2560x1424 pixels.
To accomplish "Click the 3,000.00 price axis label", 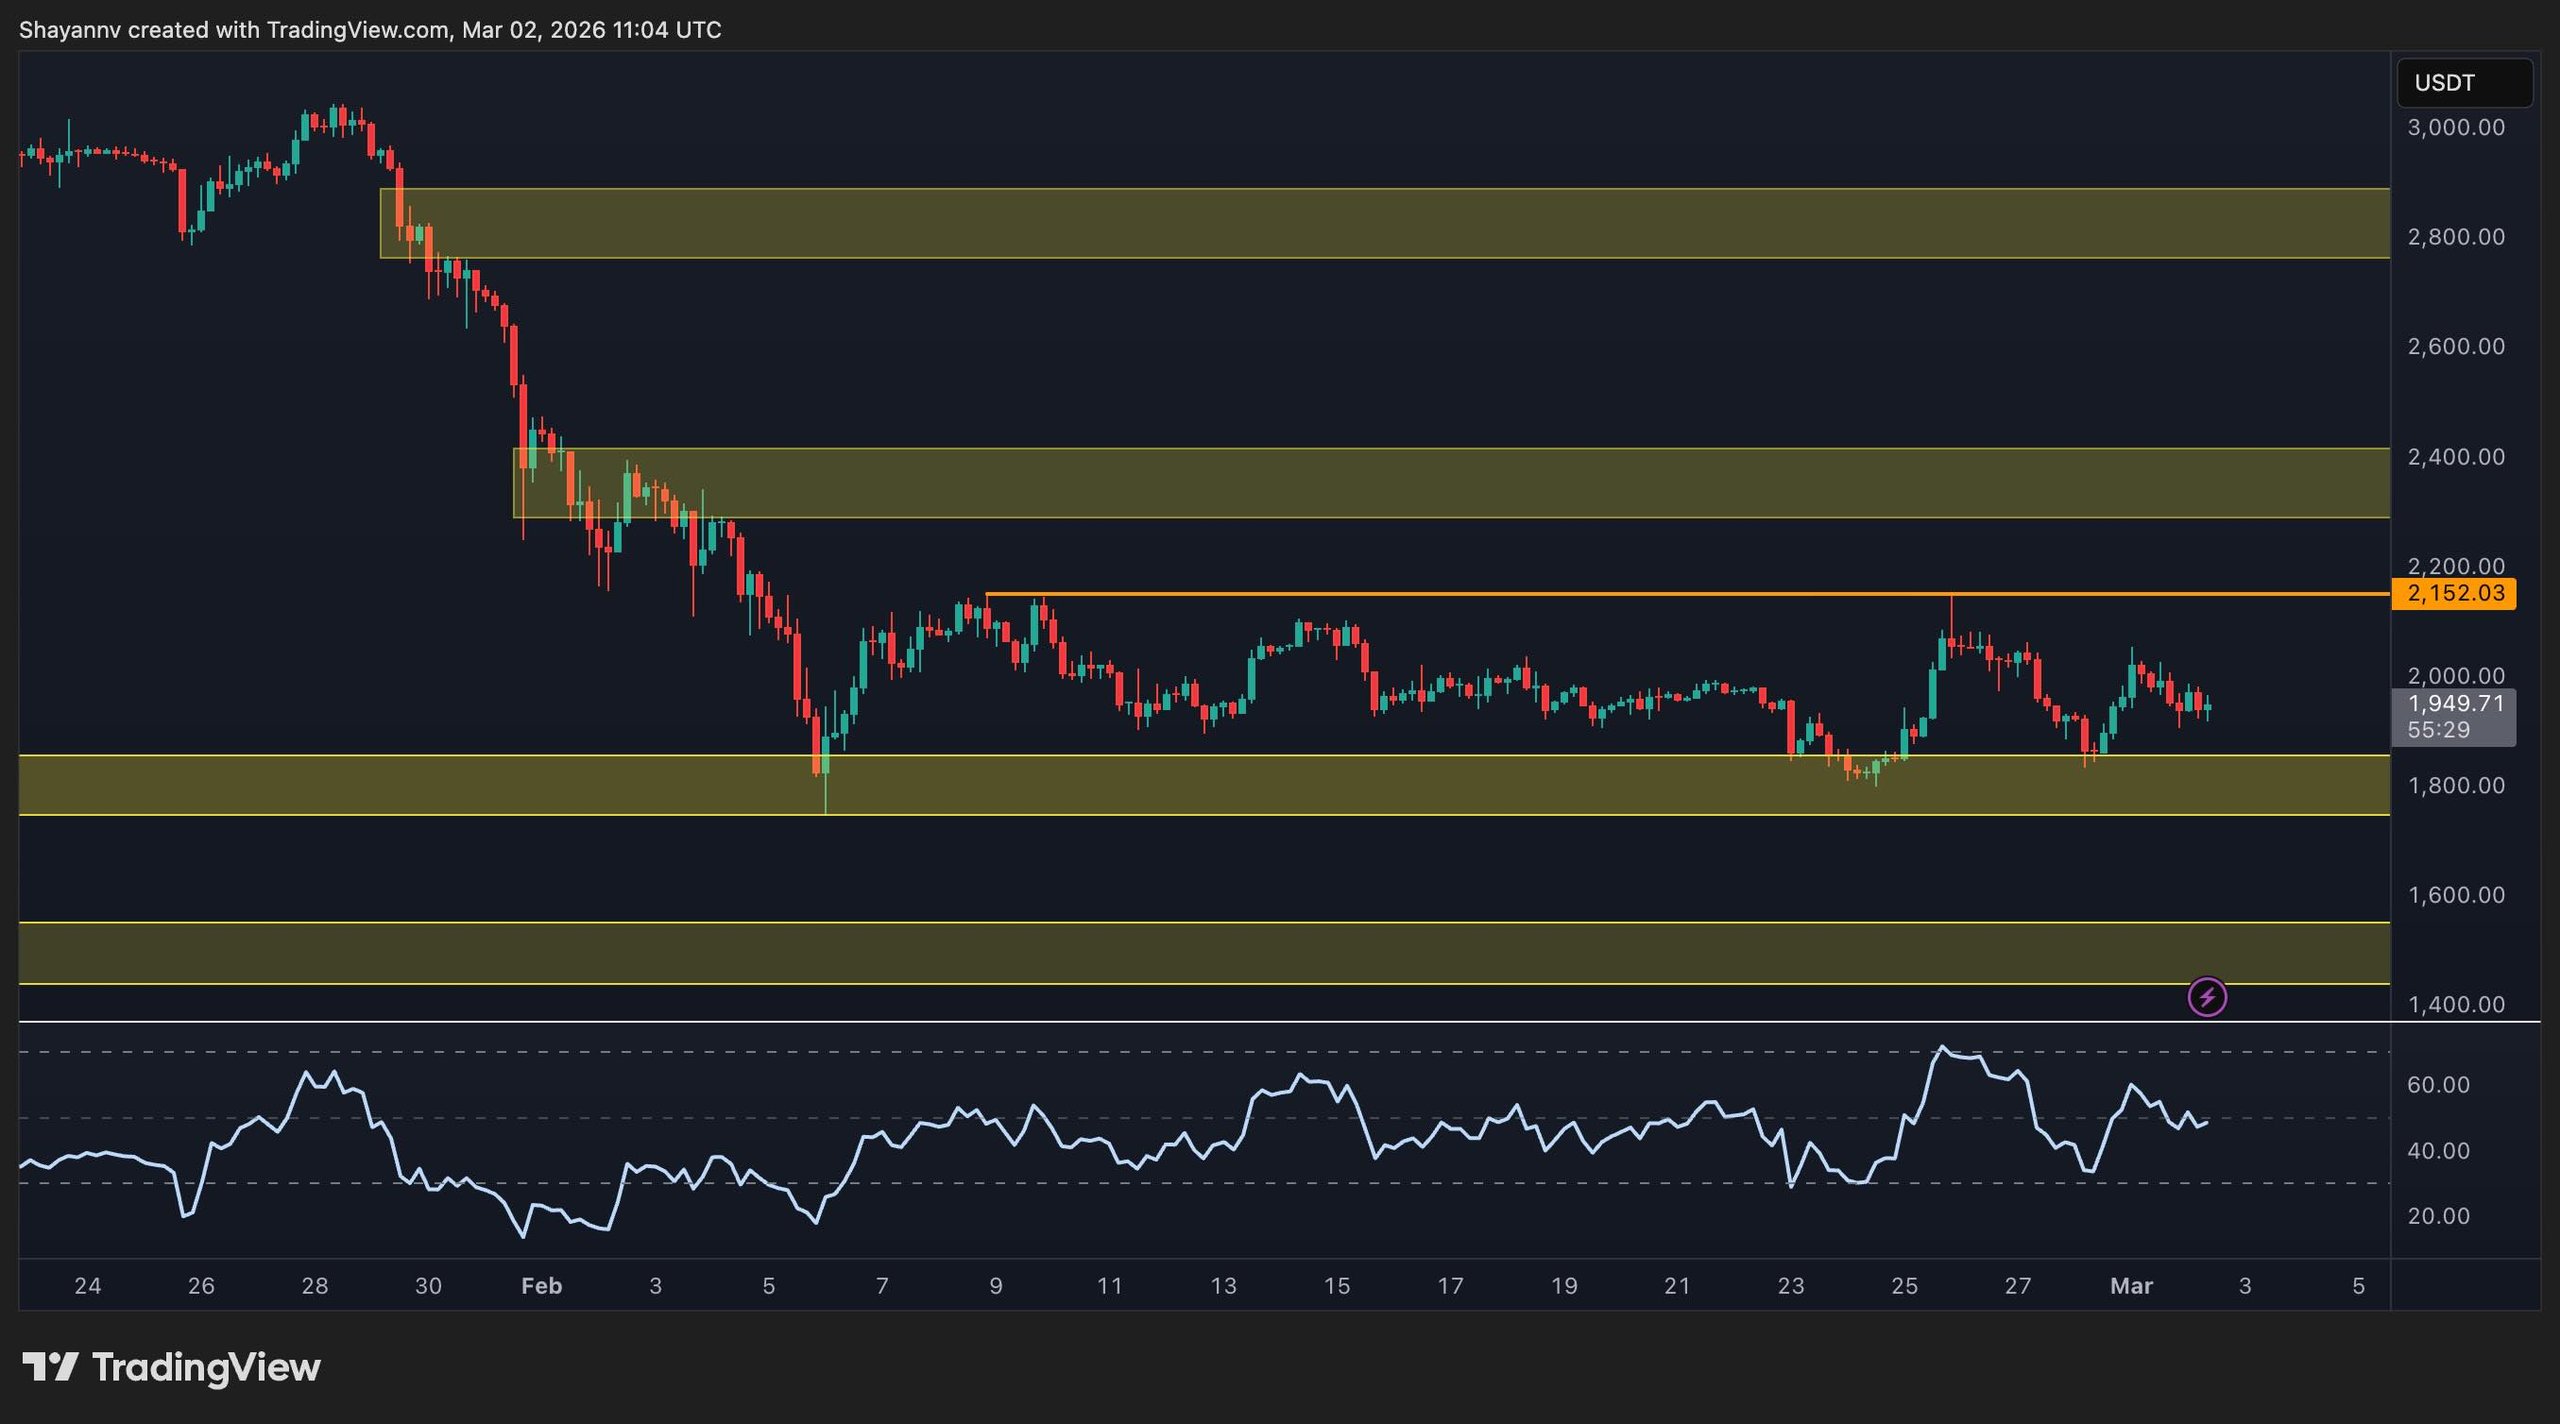I will [2455, 128].
